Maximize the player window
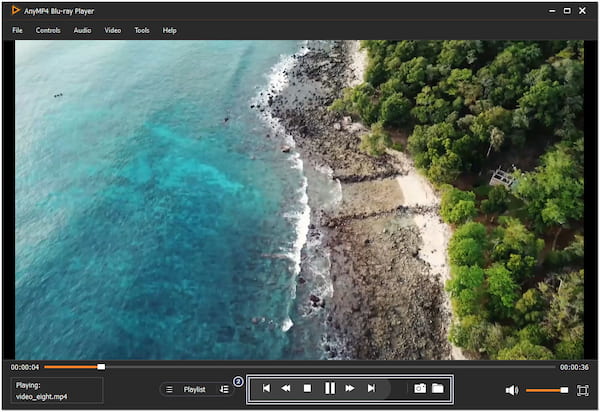 567,11
